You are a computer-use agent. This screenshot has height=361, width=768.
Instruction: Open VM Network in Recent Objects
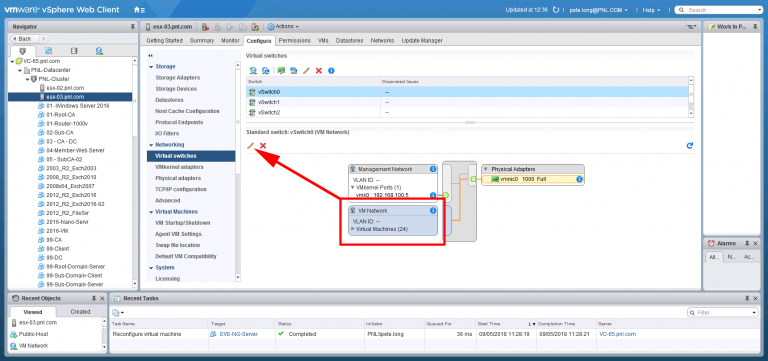(33, 346)
